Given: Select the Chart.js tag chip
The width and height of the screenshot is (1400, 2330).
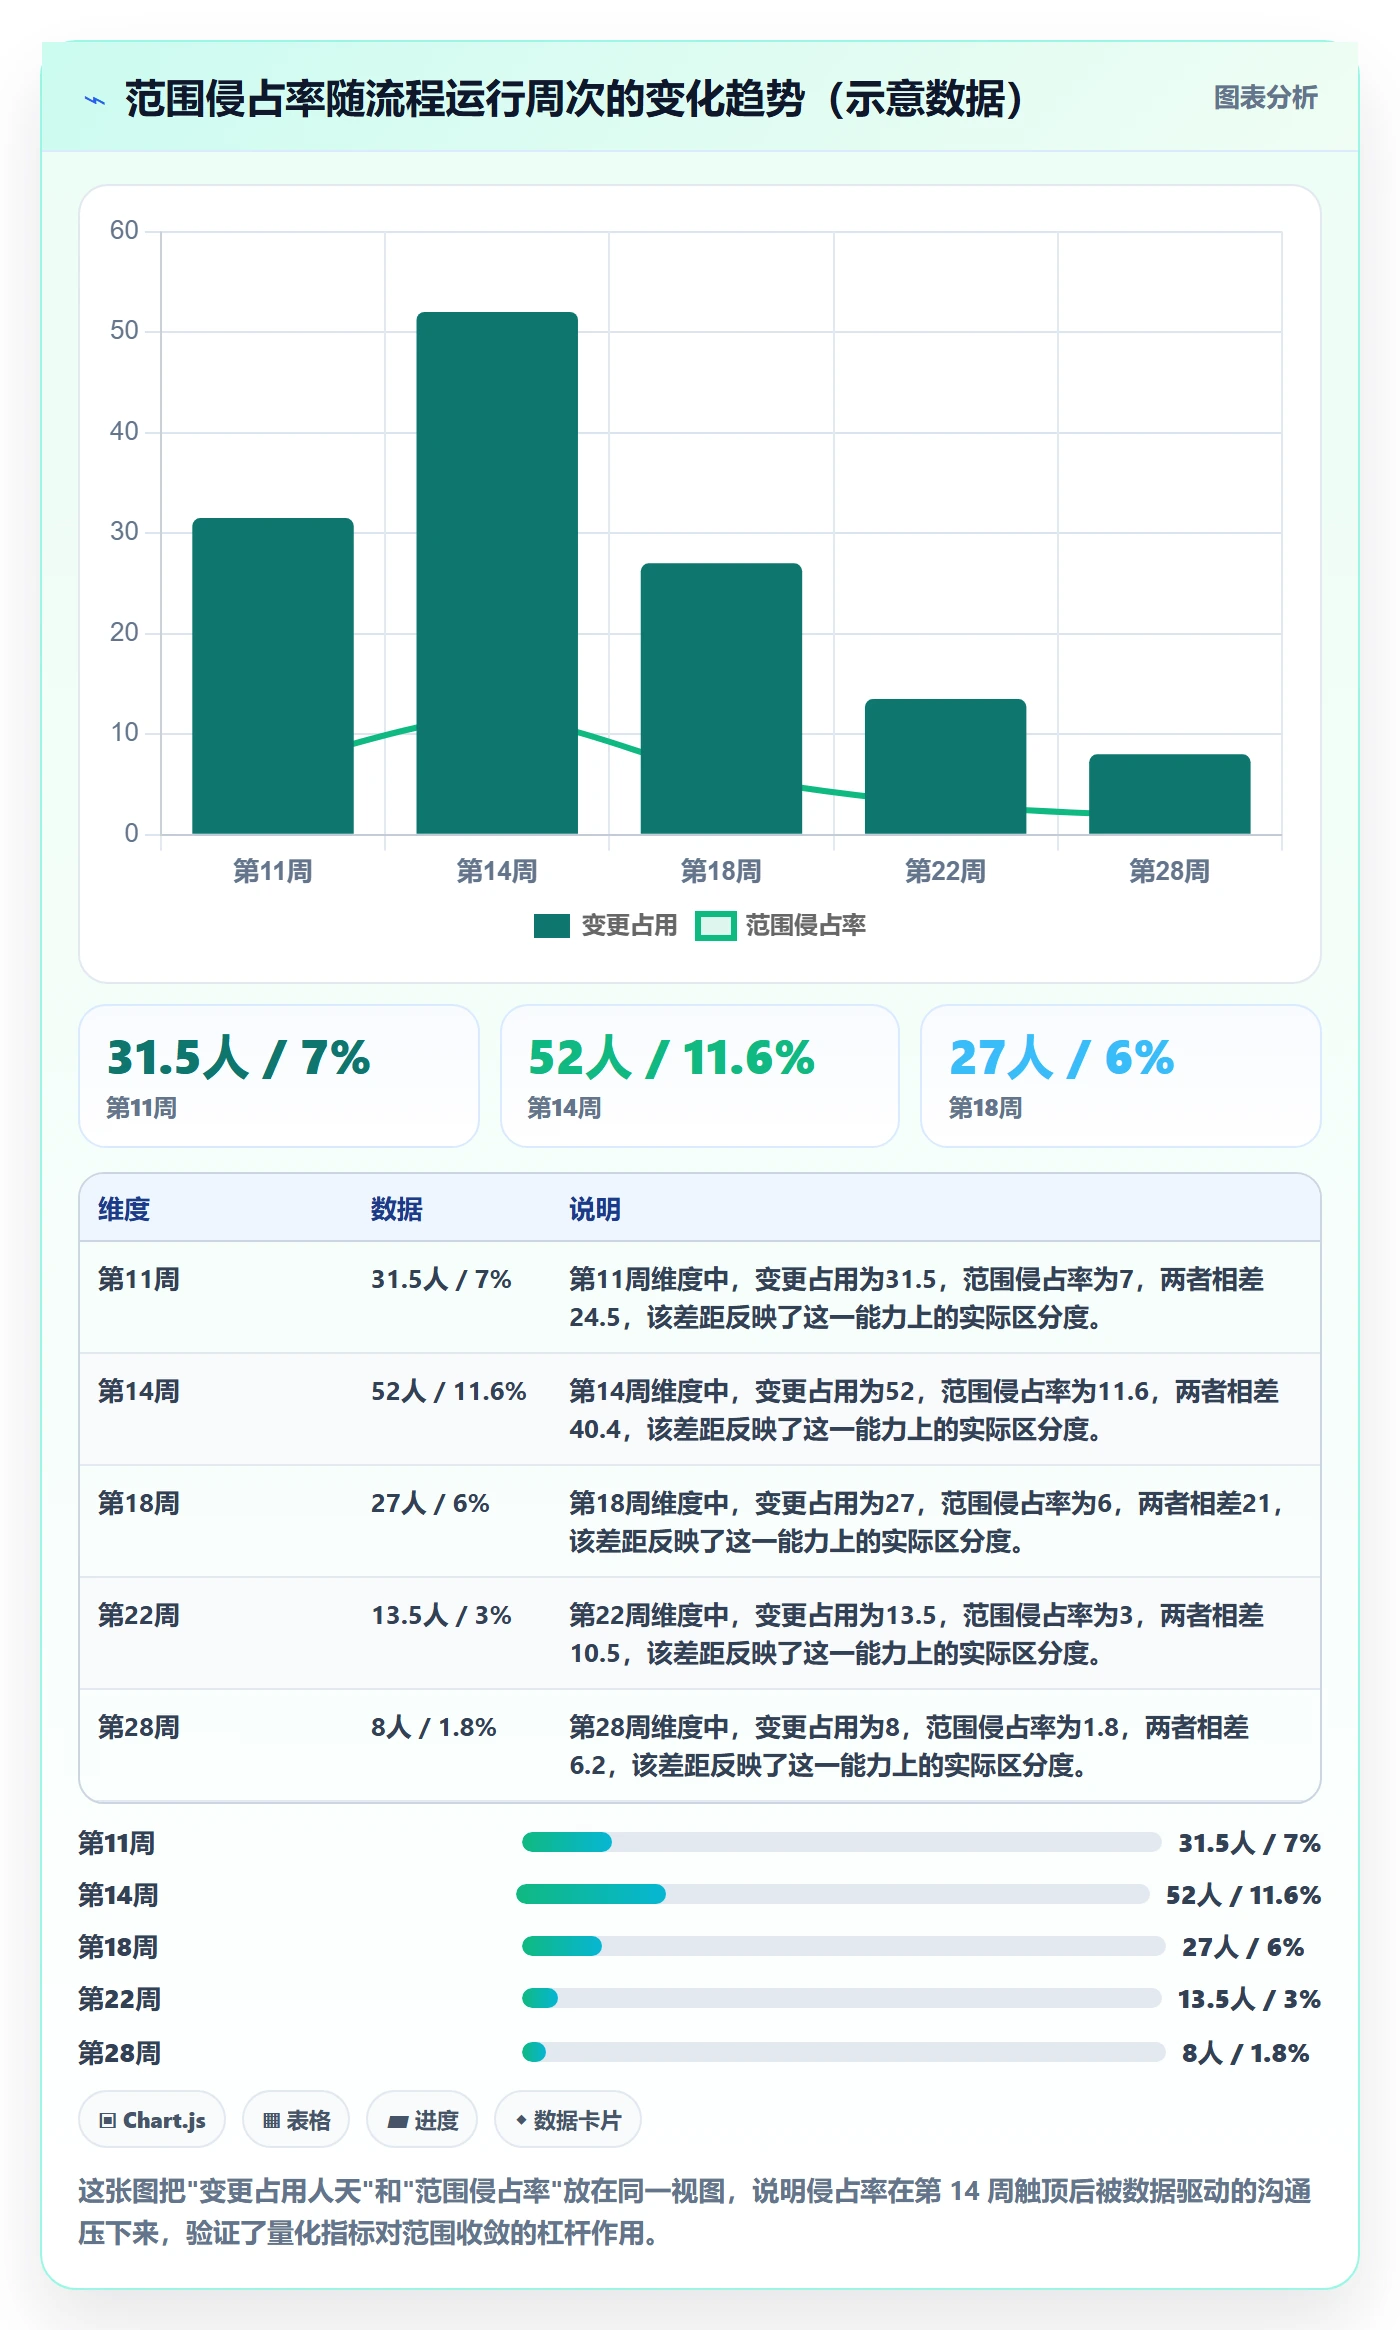Looking at the screenshot, I should click(x=152, y=2120).
